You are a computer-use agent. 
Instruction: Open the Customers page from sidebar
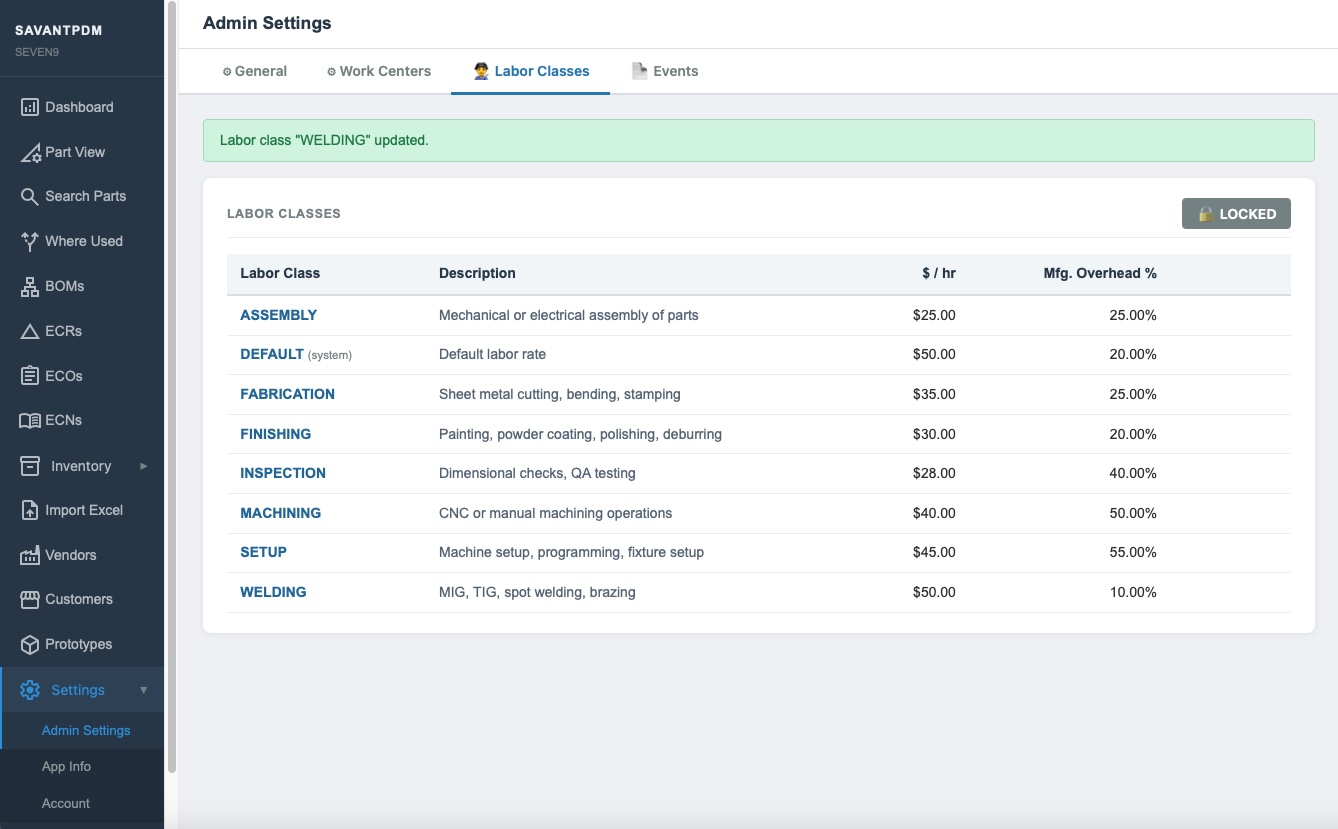(78, 599)
